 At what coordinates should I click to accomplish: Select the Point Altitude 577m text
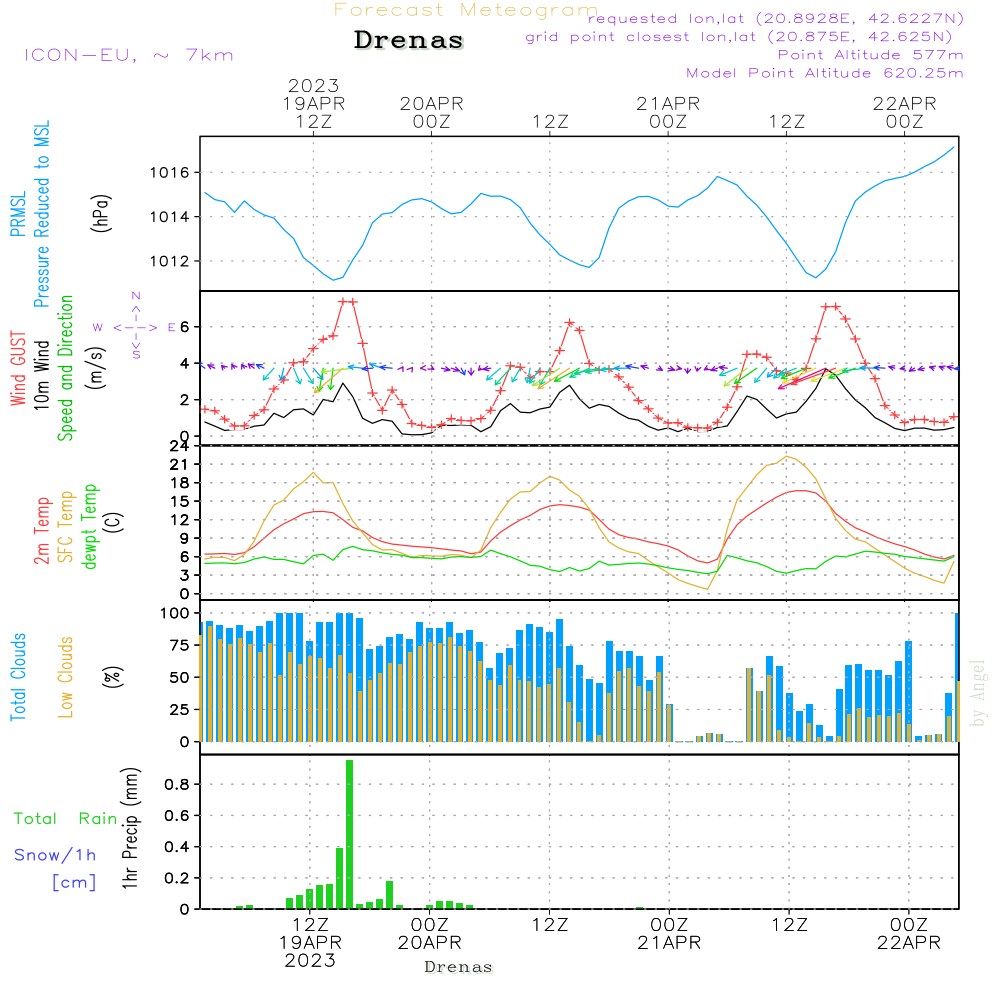click(x=871, y=55)
